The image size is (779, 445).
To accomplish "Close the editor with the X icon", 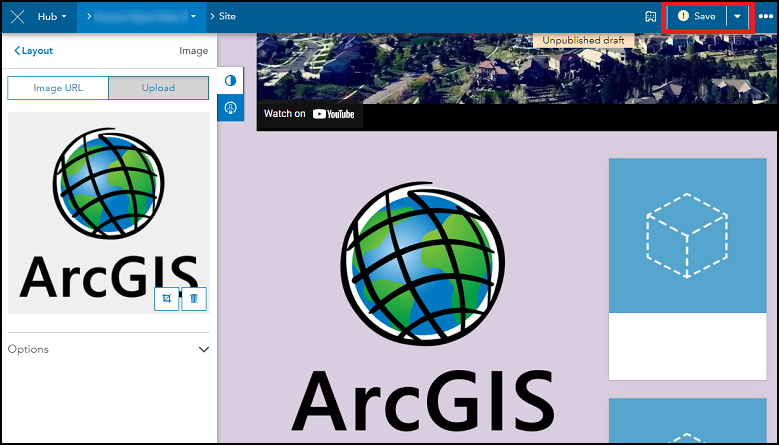I will [17, 17].
